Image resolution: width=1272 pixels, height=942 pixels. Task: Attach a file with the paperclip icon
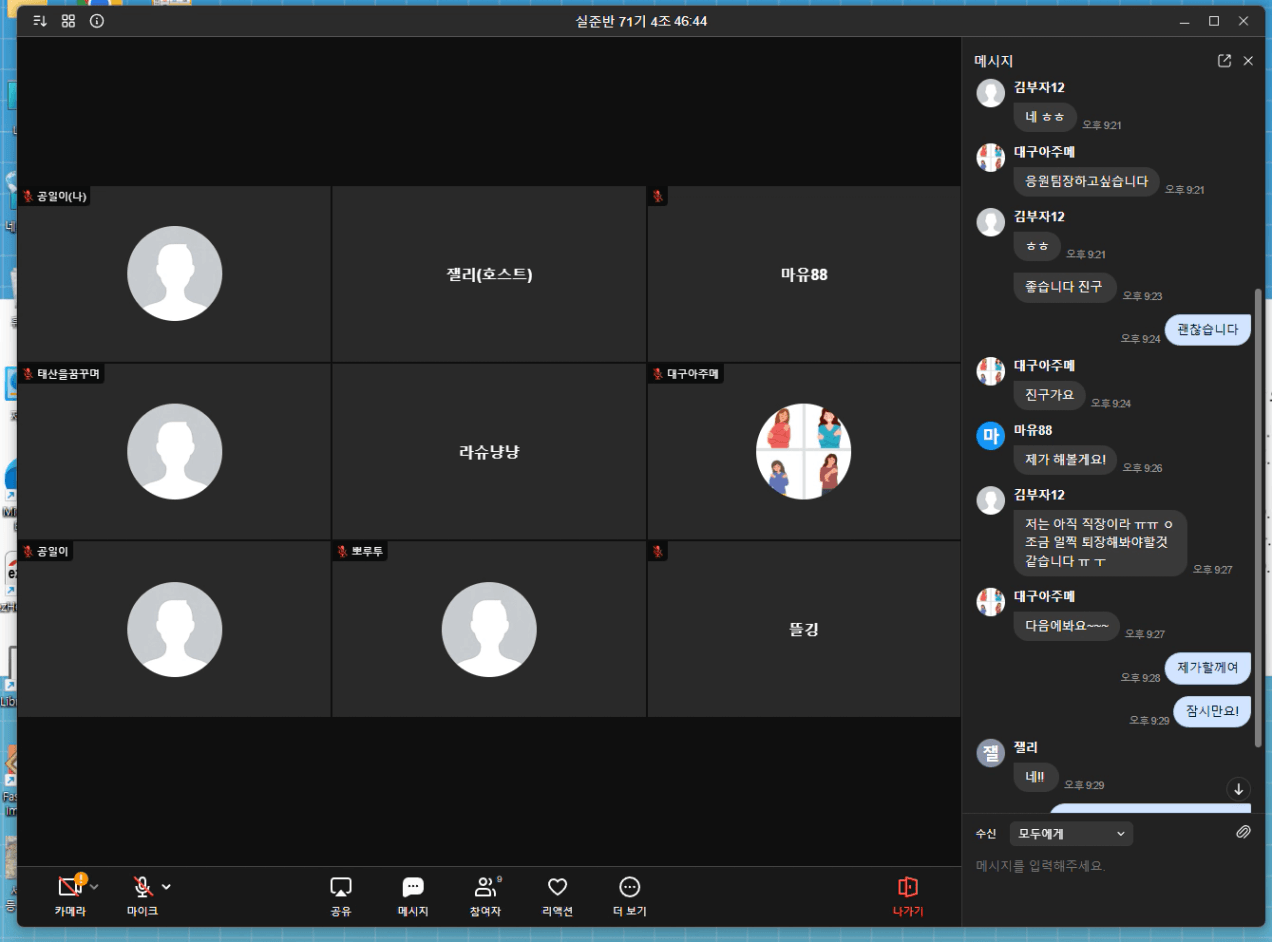pos(1243,832)
